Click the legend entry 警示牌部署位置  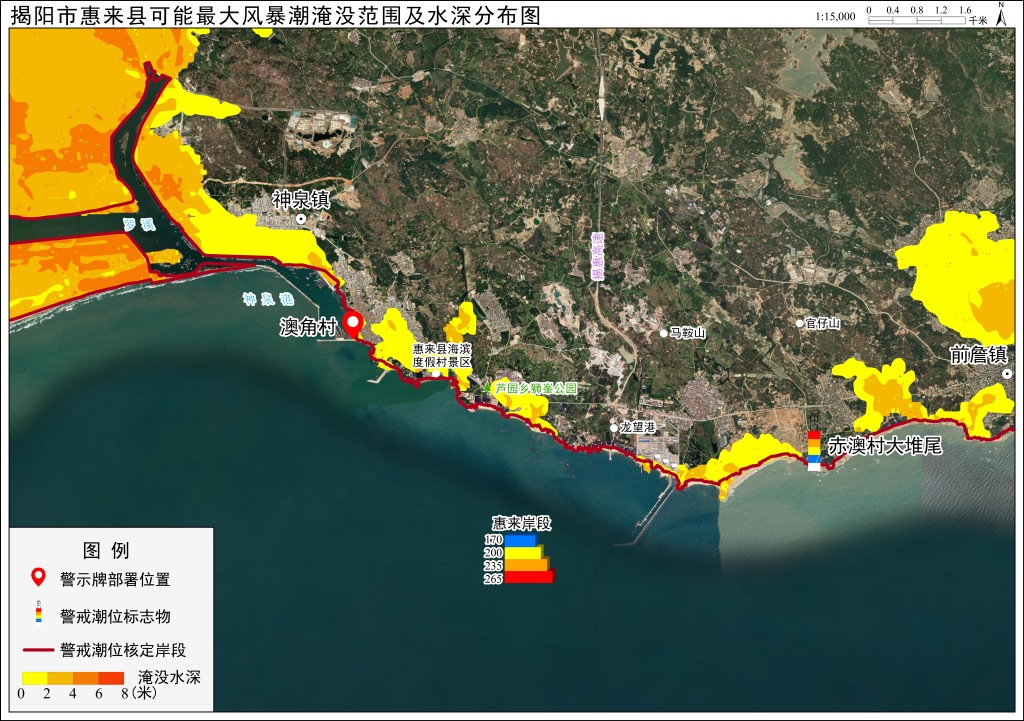tap(115, 579)
